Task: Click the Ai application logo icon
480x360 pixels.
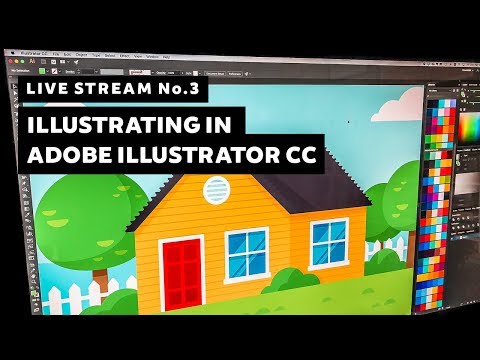Action: coord(32,61)
